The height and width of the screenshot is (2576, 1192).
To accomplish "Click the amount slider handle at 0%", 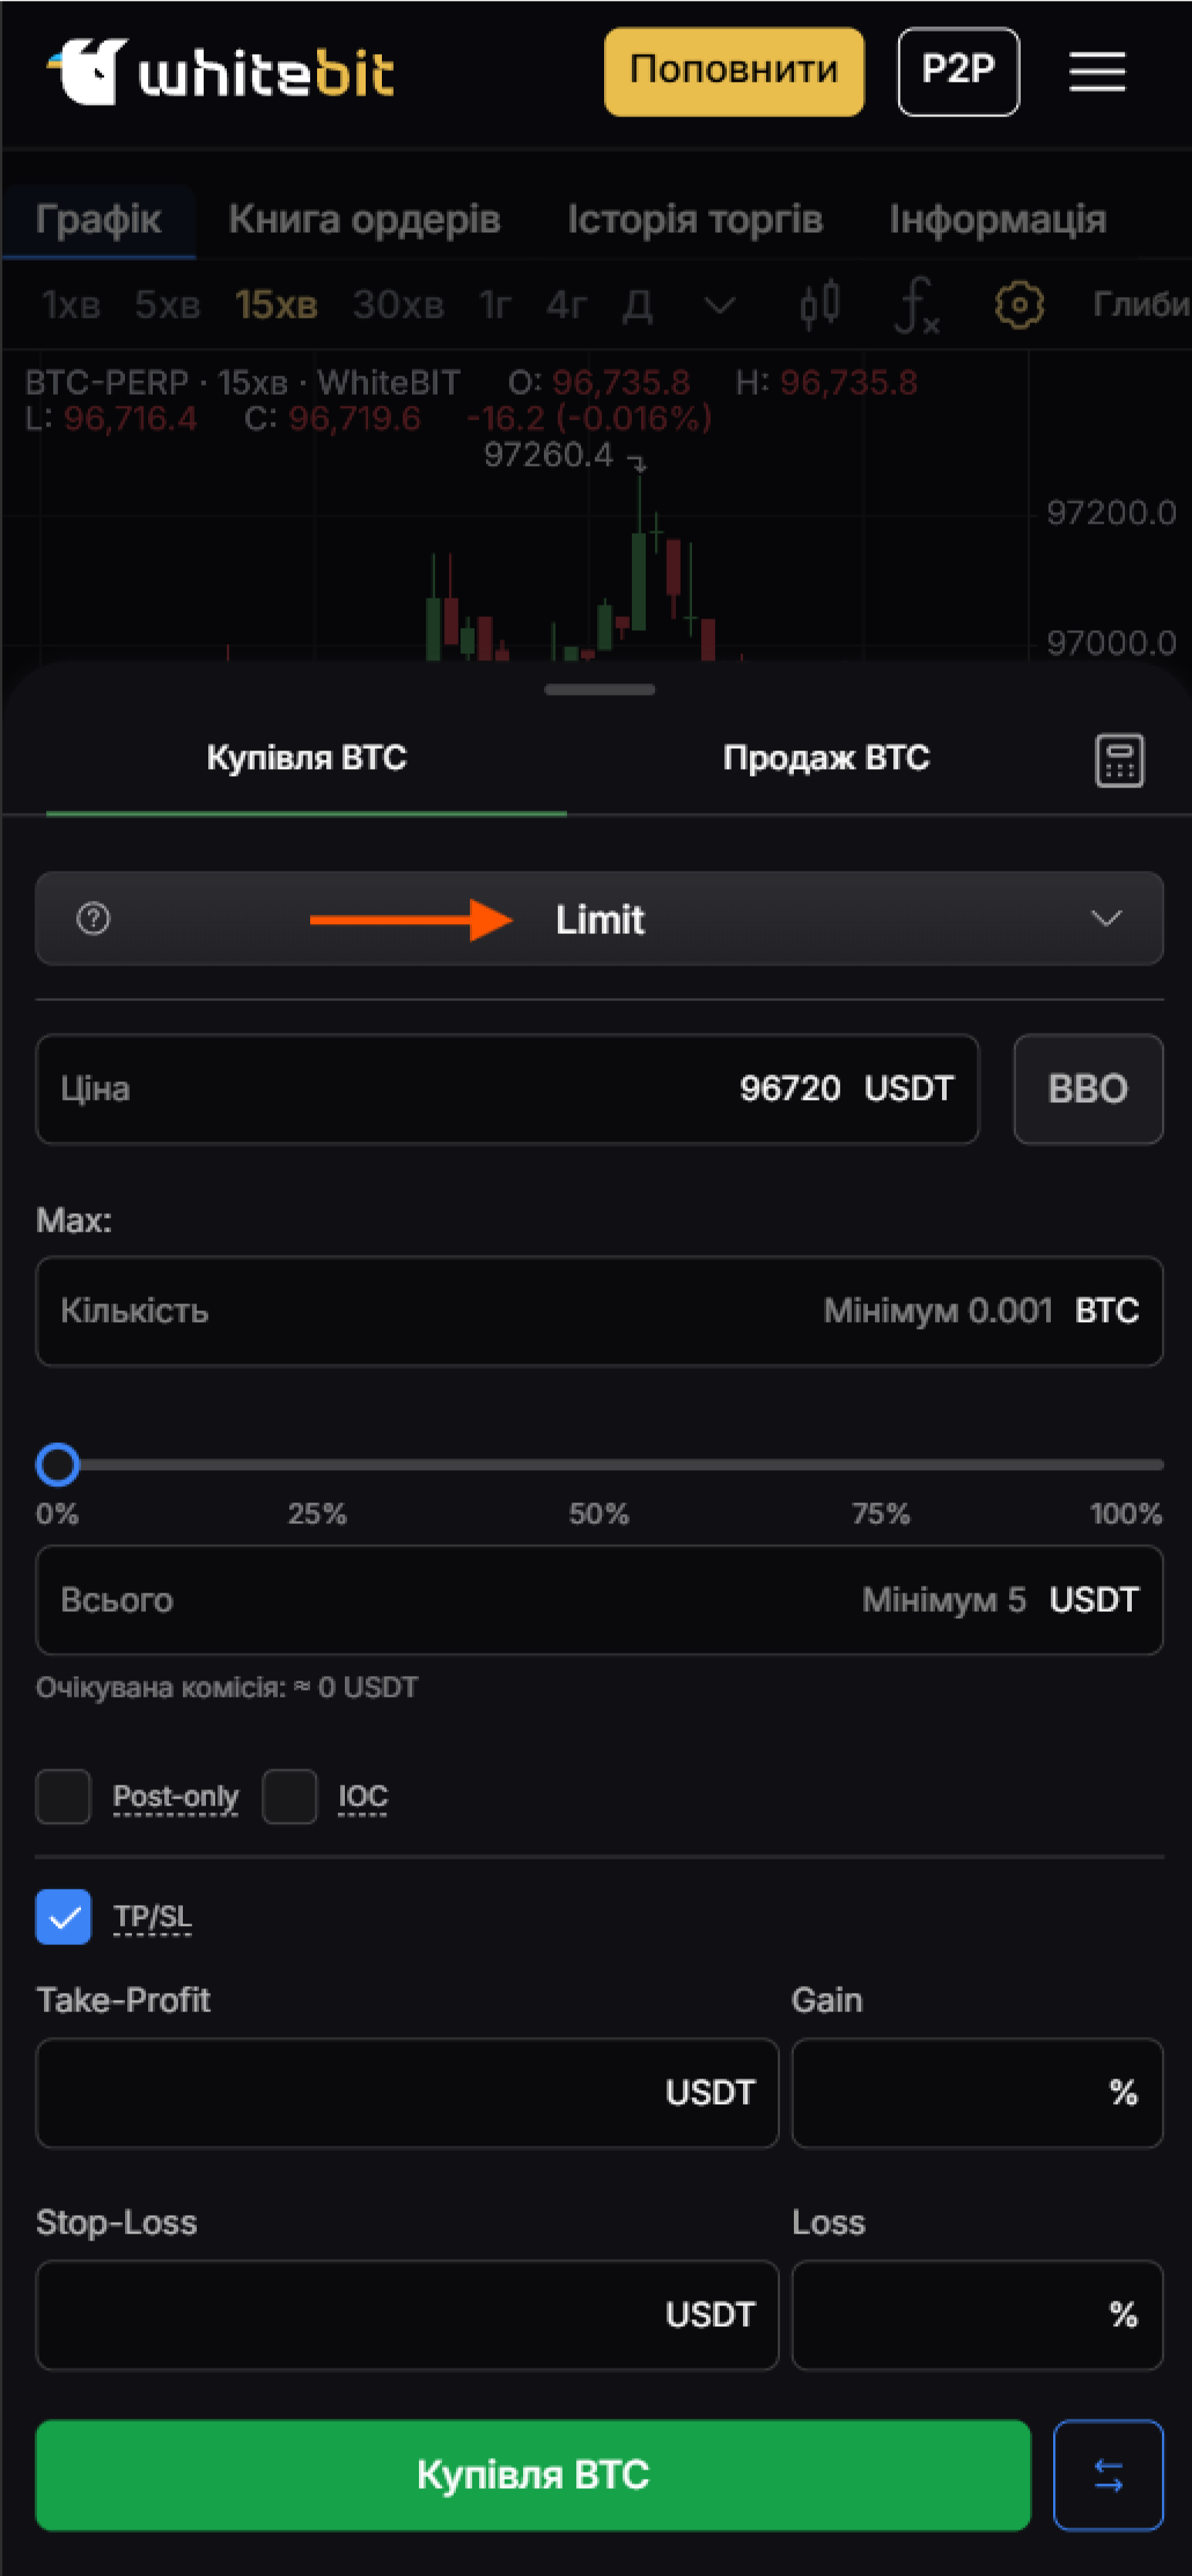I will 58,1464.
